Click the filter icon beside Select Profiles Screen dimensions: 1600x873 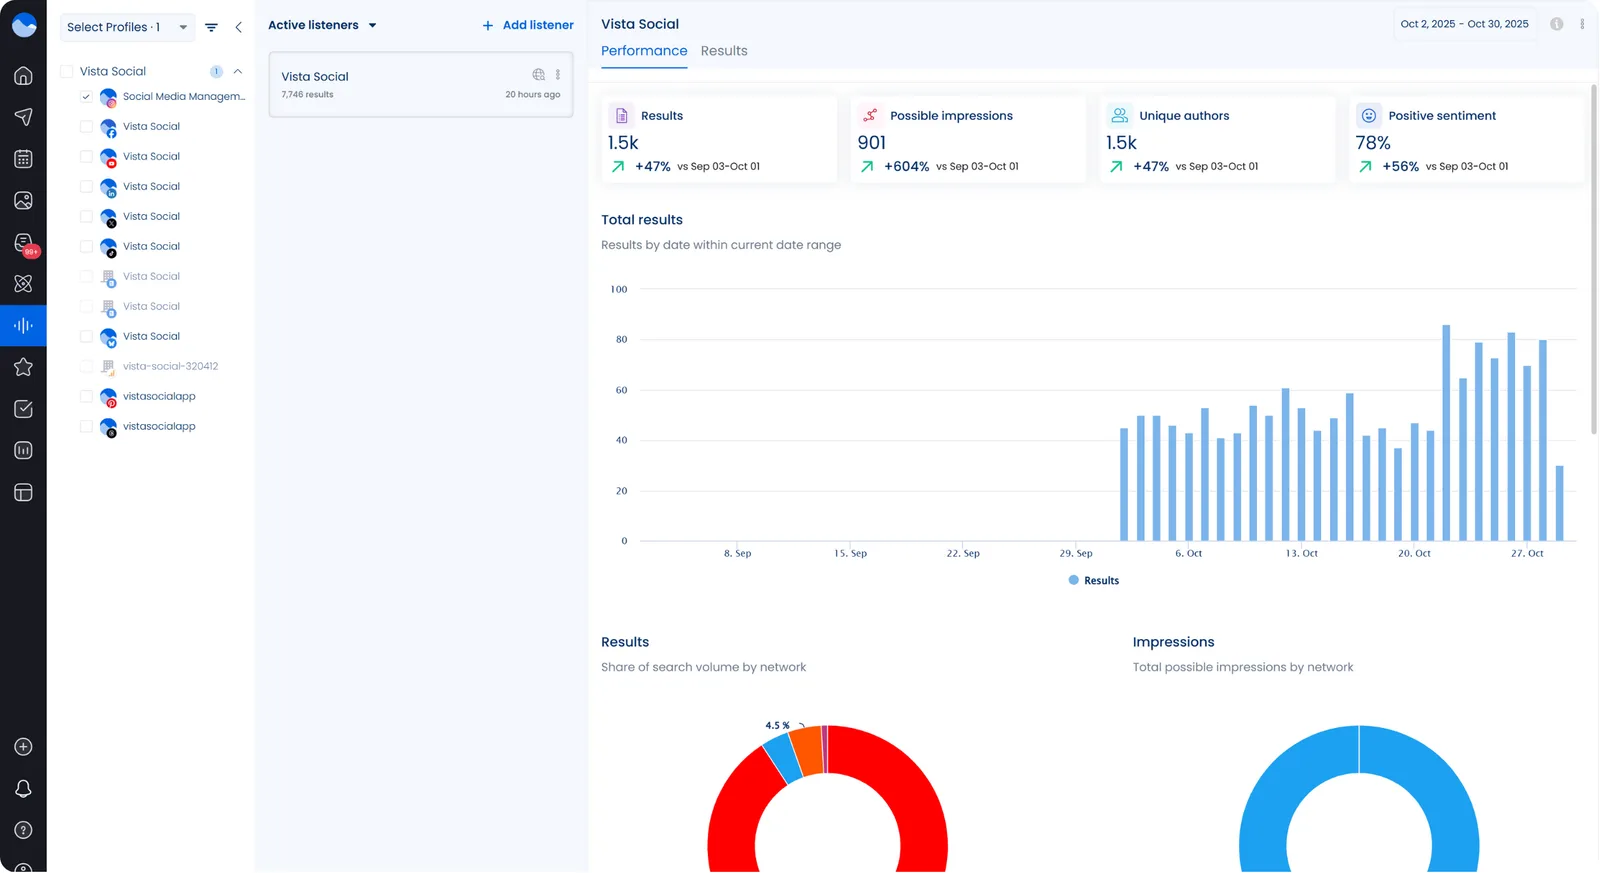point(211,27)
